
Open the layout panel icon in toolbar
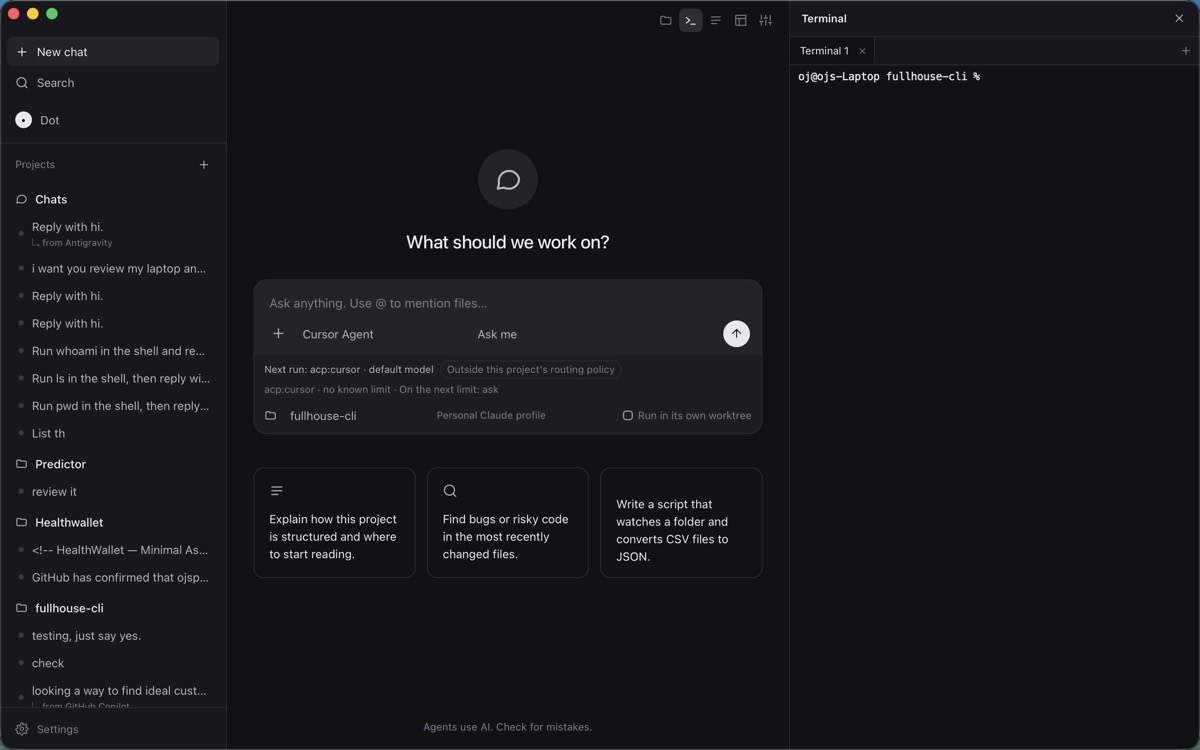coord(740,20)
